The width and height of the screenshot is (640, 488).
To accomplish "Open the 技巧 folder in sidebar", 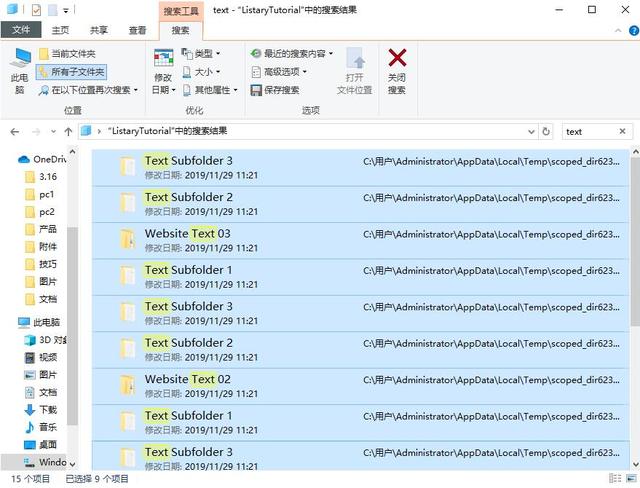I will coord(41,264).
